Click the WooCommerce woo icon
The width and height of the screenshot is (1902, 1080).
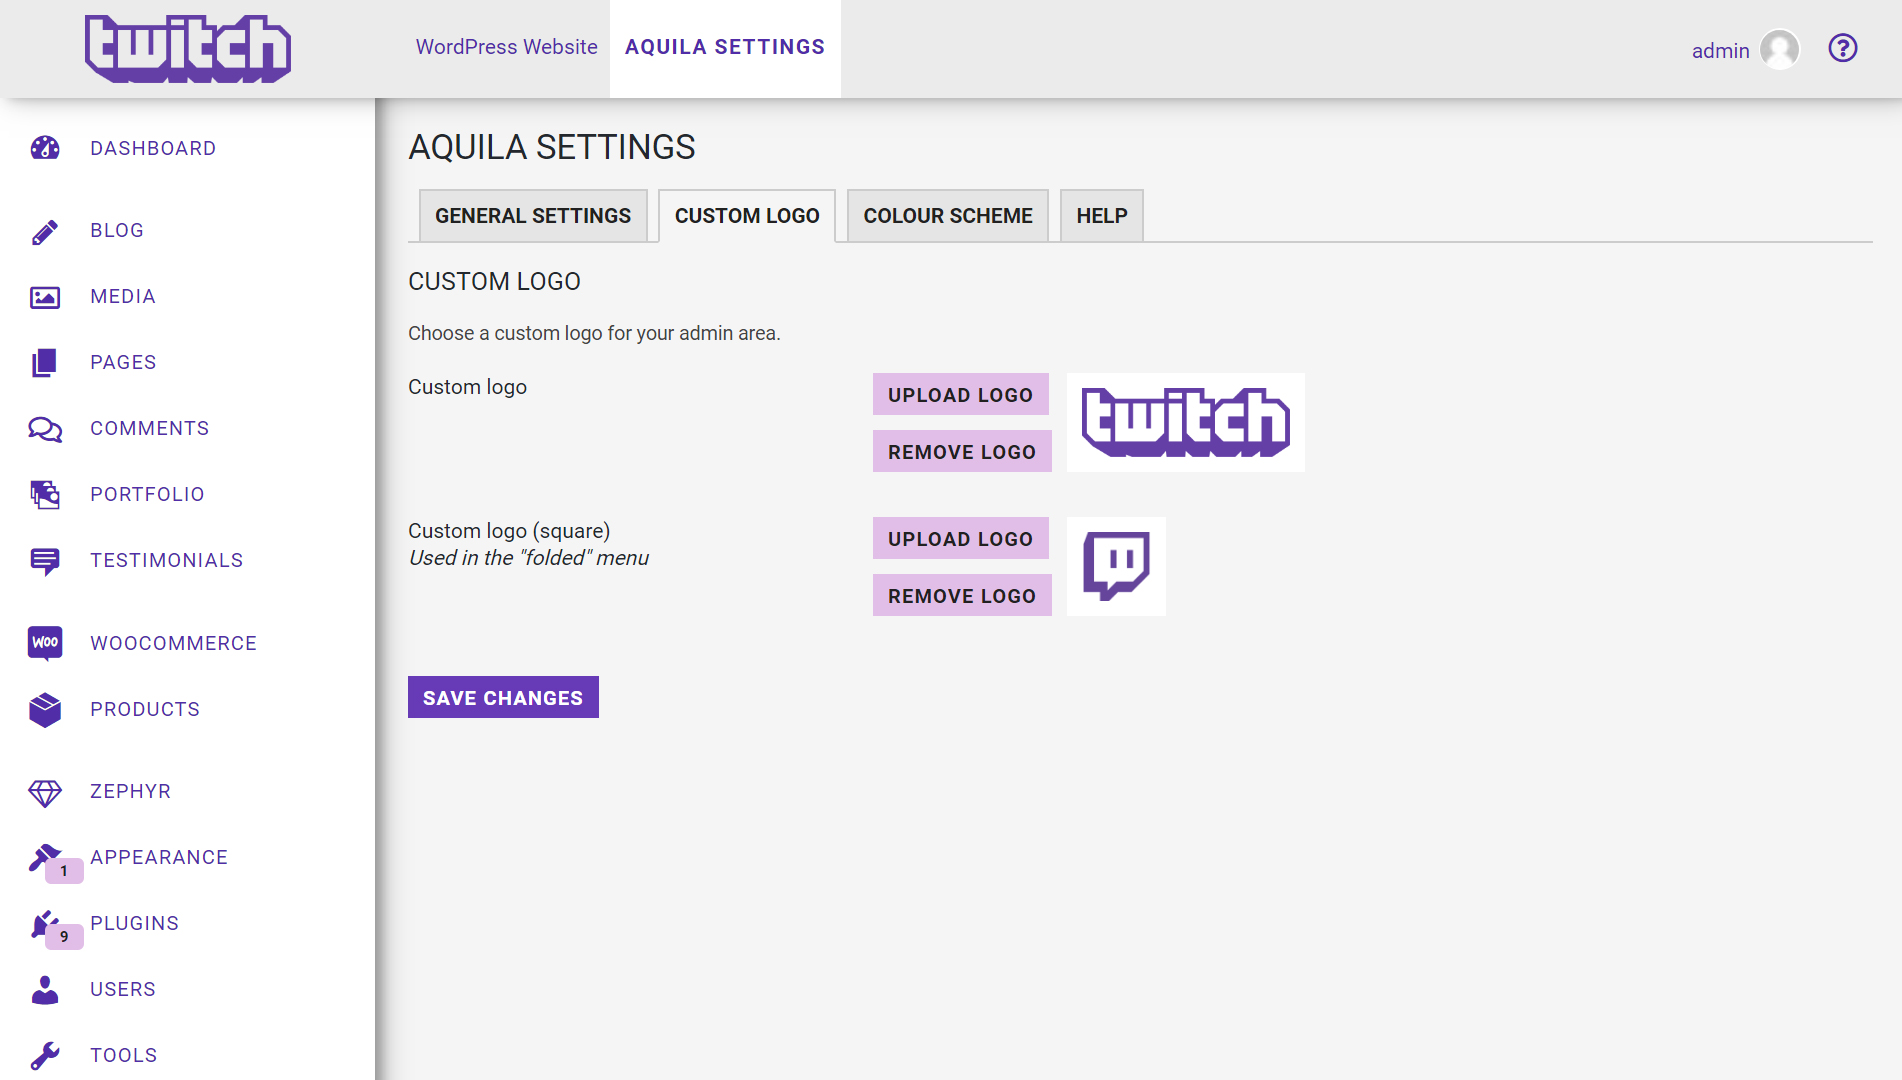(45, 643)
